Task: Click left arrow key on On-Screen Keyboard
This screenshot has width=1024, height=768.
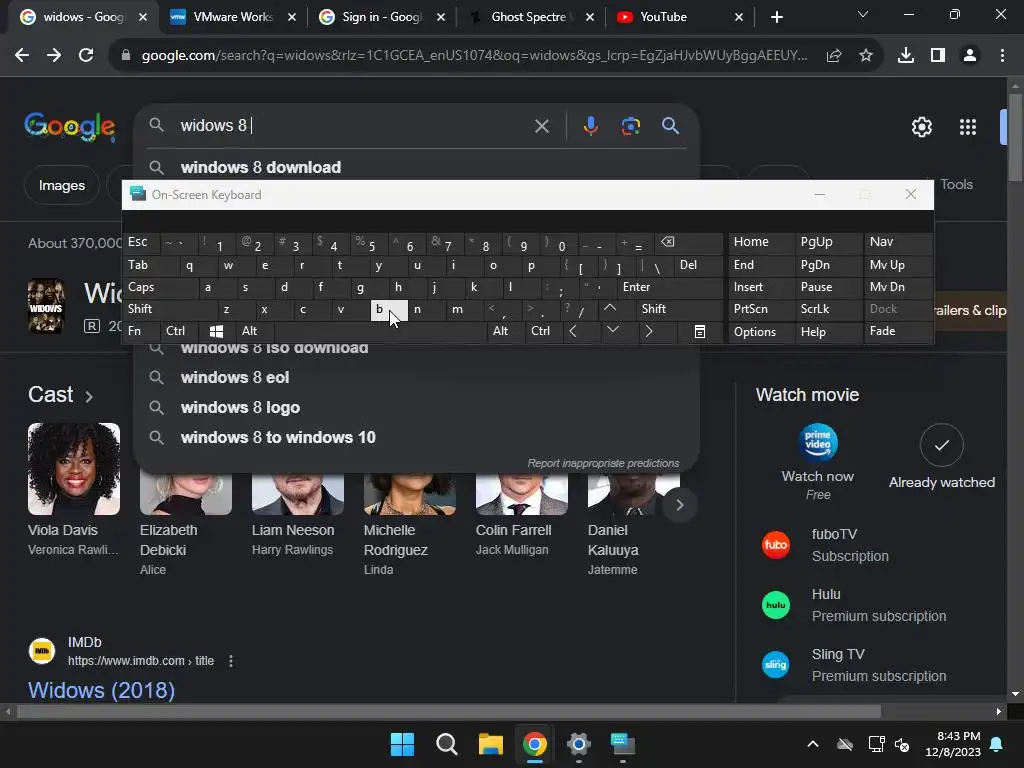Action: [x=573, y=331]
